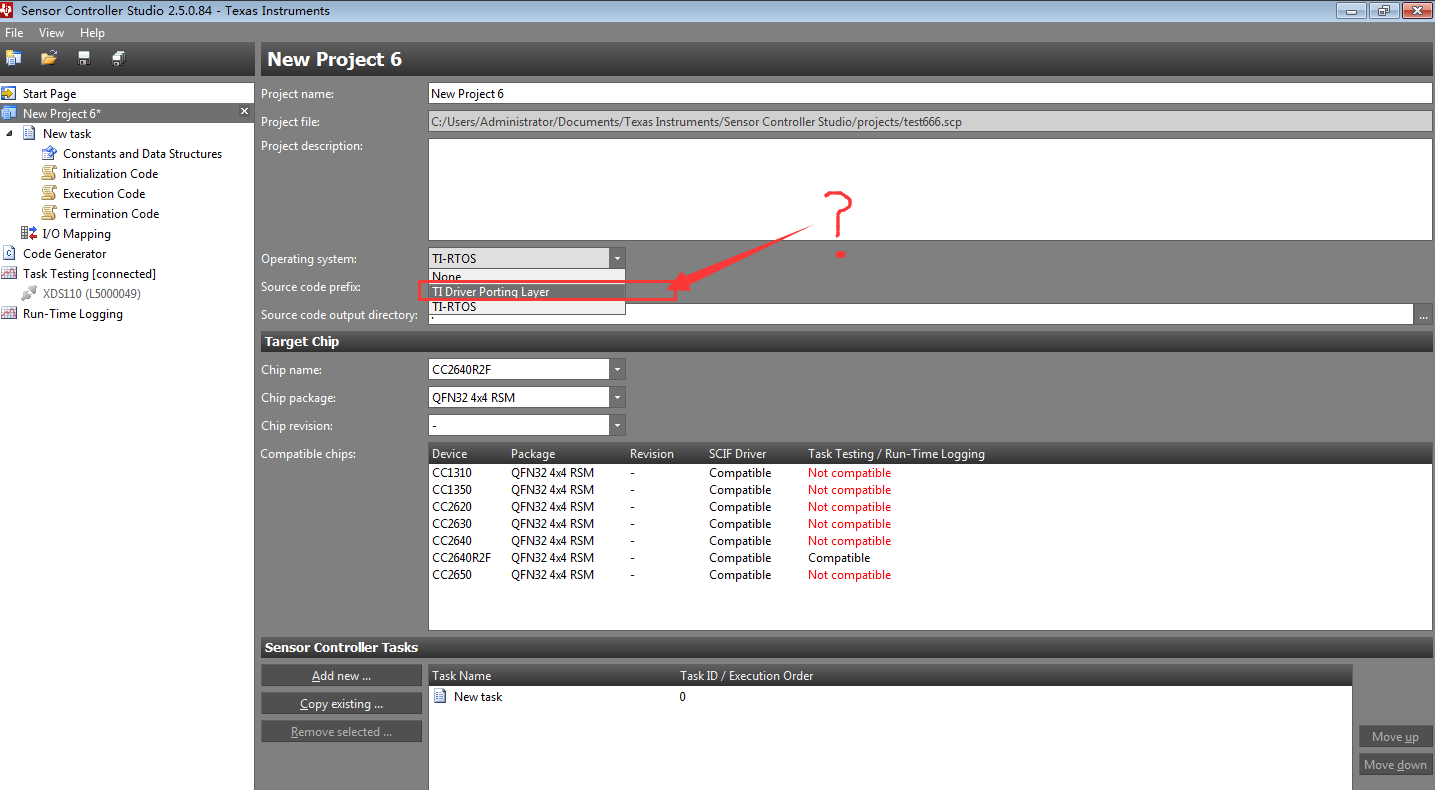Open the Help menu
The image size is (1435, 790).
92,33
